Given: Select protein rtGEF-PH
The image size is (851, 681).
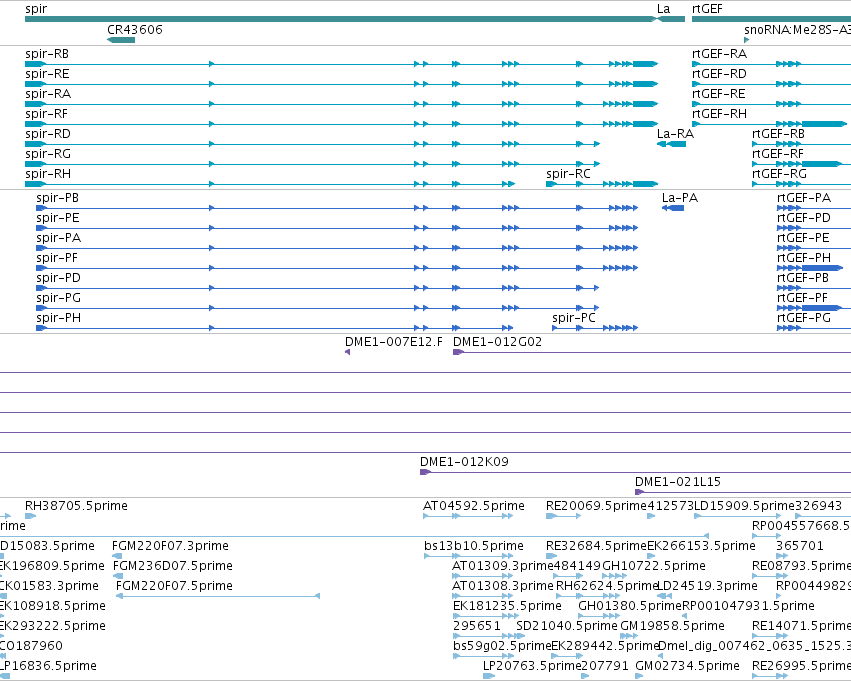Looking at the screenshot, I should click(810, 268).
